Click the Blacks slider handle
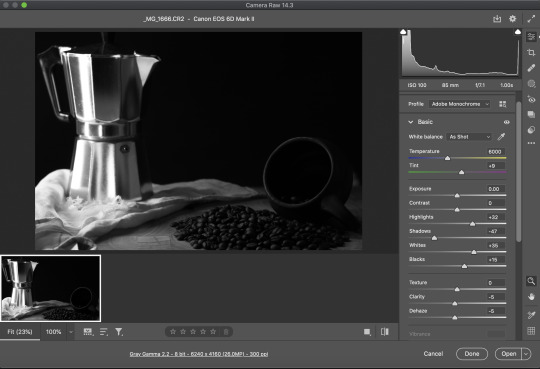The width and height of the screenshot is (540, 369). (464, 266)
